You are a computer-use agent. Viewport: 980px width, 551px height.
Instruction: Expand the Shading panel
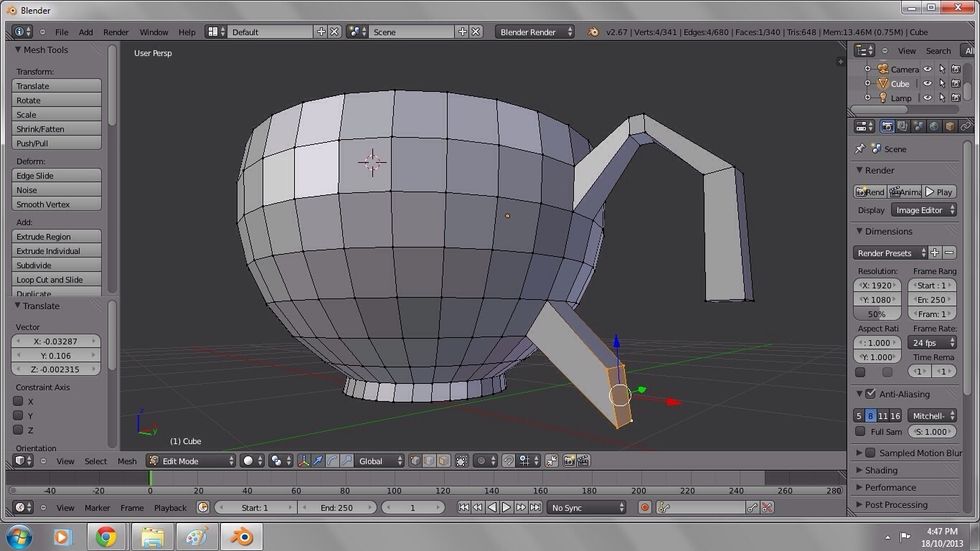[881, 470]
